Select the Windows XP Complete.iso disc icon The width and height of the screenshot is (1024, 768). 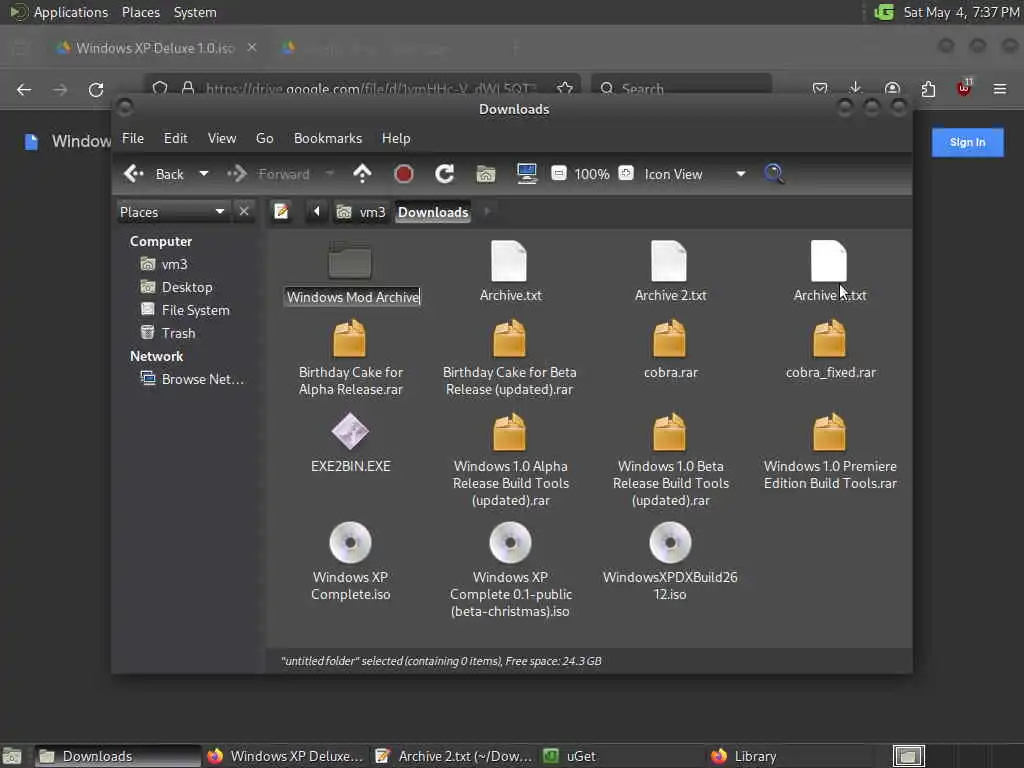tap(350, 542)
